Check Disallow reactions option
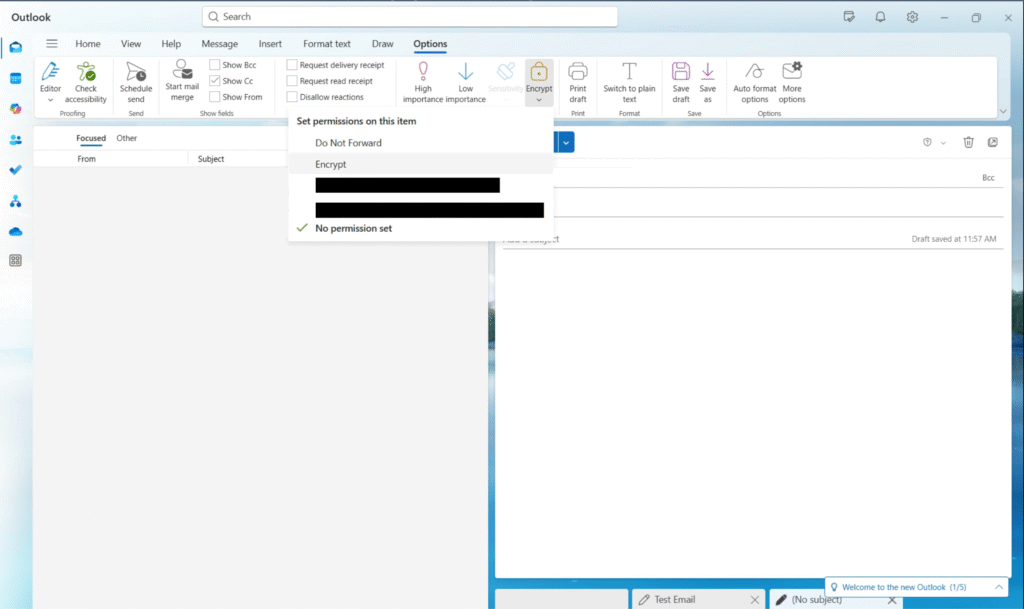The height and width of the screenshot is (609, 1024). coord(292,97)
